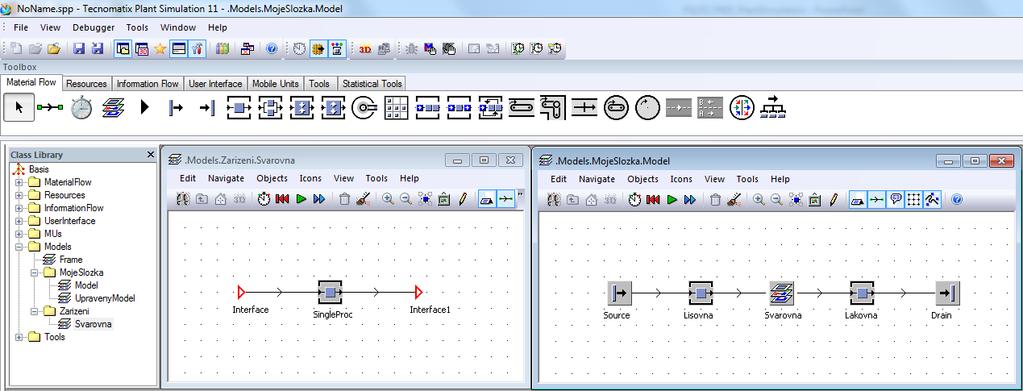The height and width of the screenshot is (391, 1023).
Task: Toggle the Toolbox display in the main toolbar
Action: click(198, 49)
